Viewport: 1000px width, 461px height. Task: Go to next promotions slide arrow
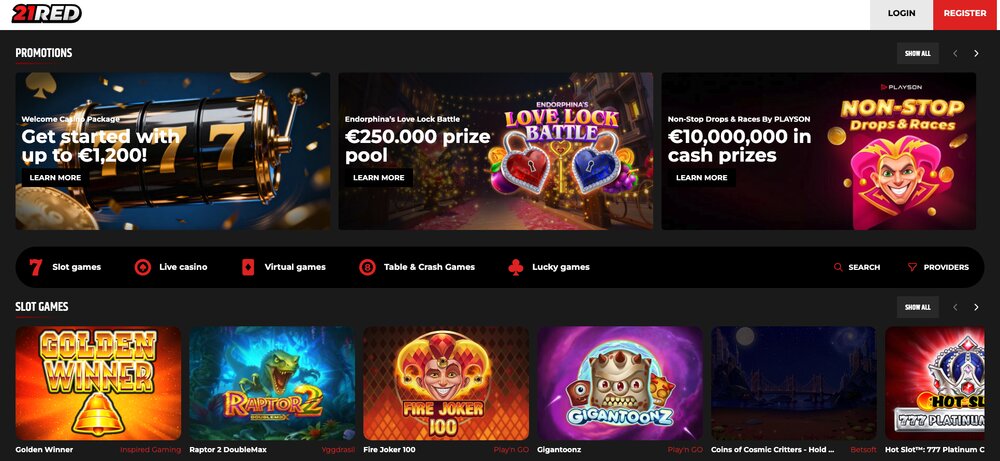point(976,54)
